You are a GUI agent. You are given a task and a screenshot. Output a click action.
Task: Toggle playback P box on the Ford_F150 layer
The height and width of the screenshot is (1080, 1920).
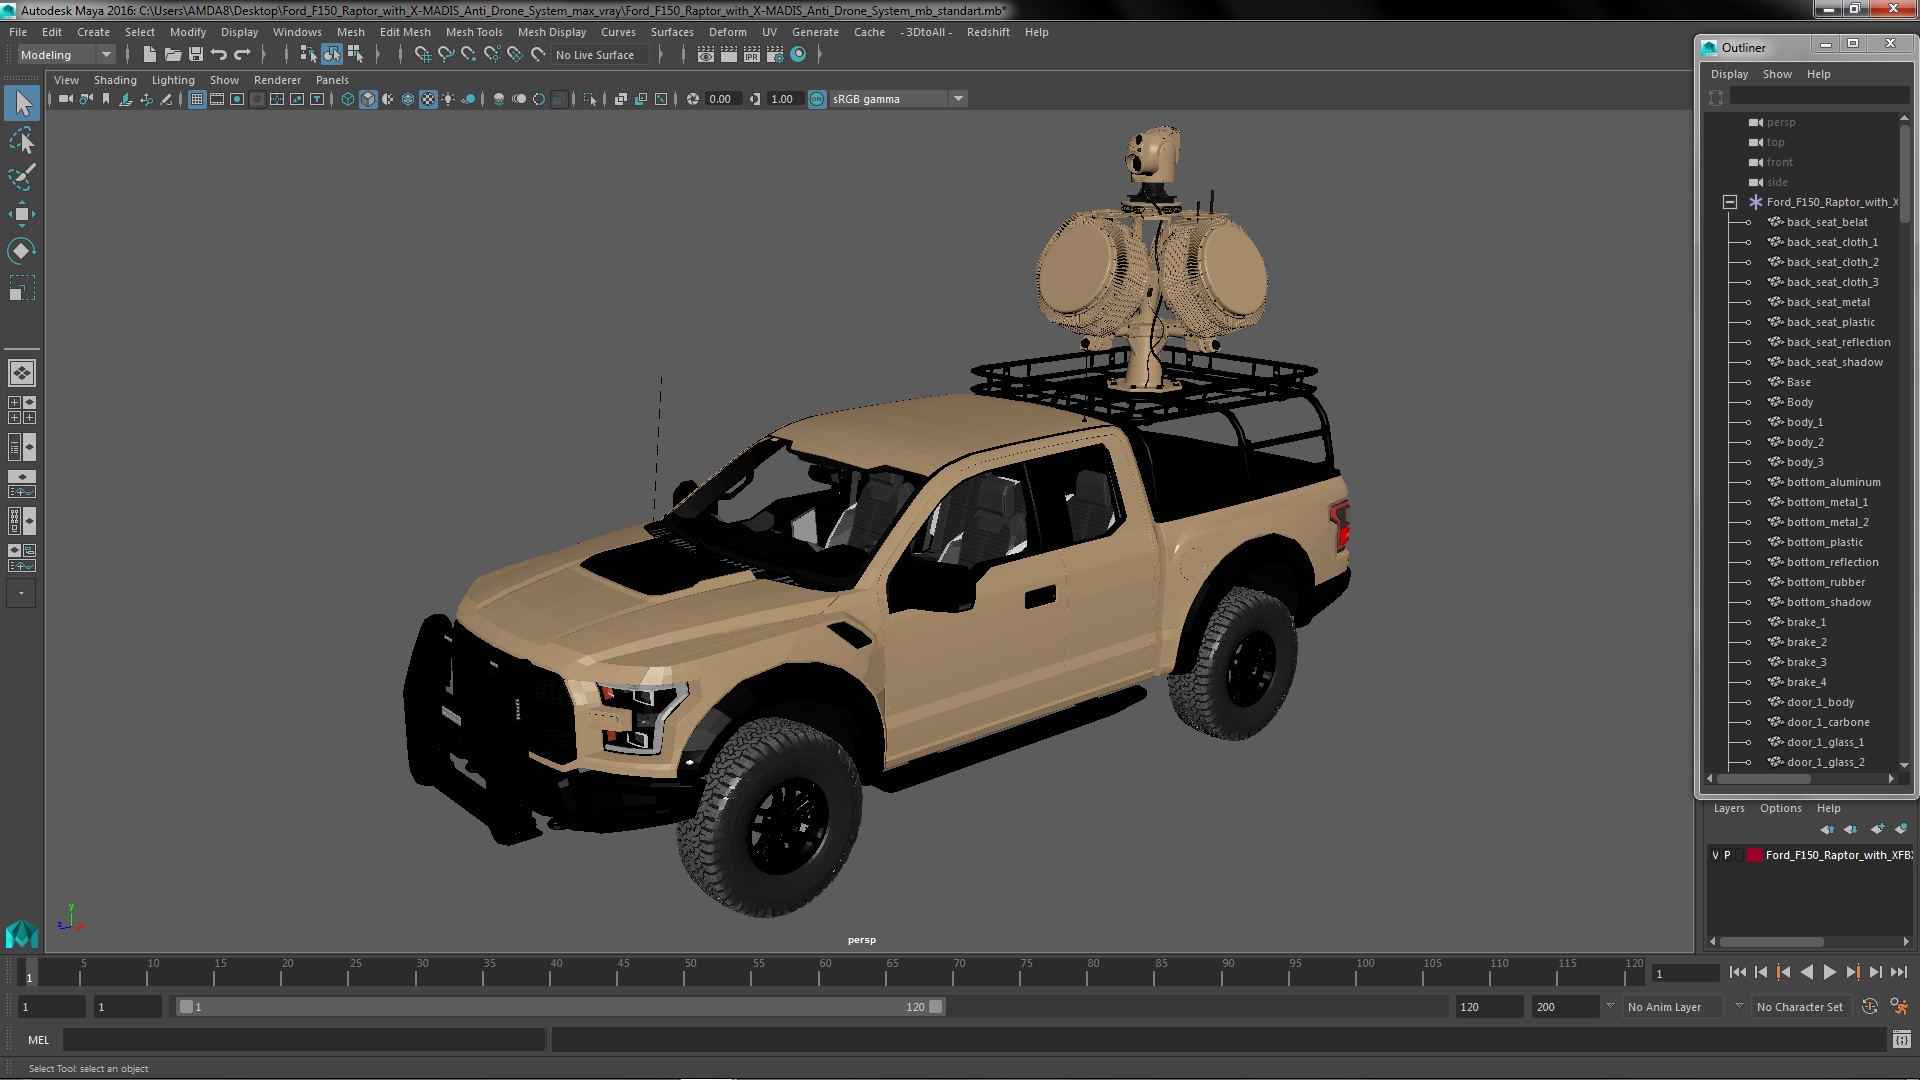[x=1727, y=855]
